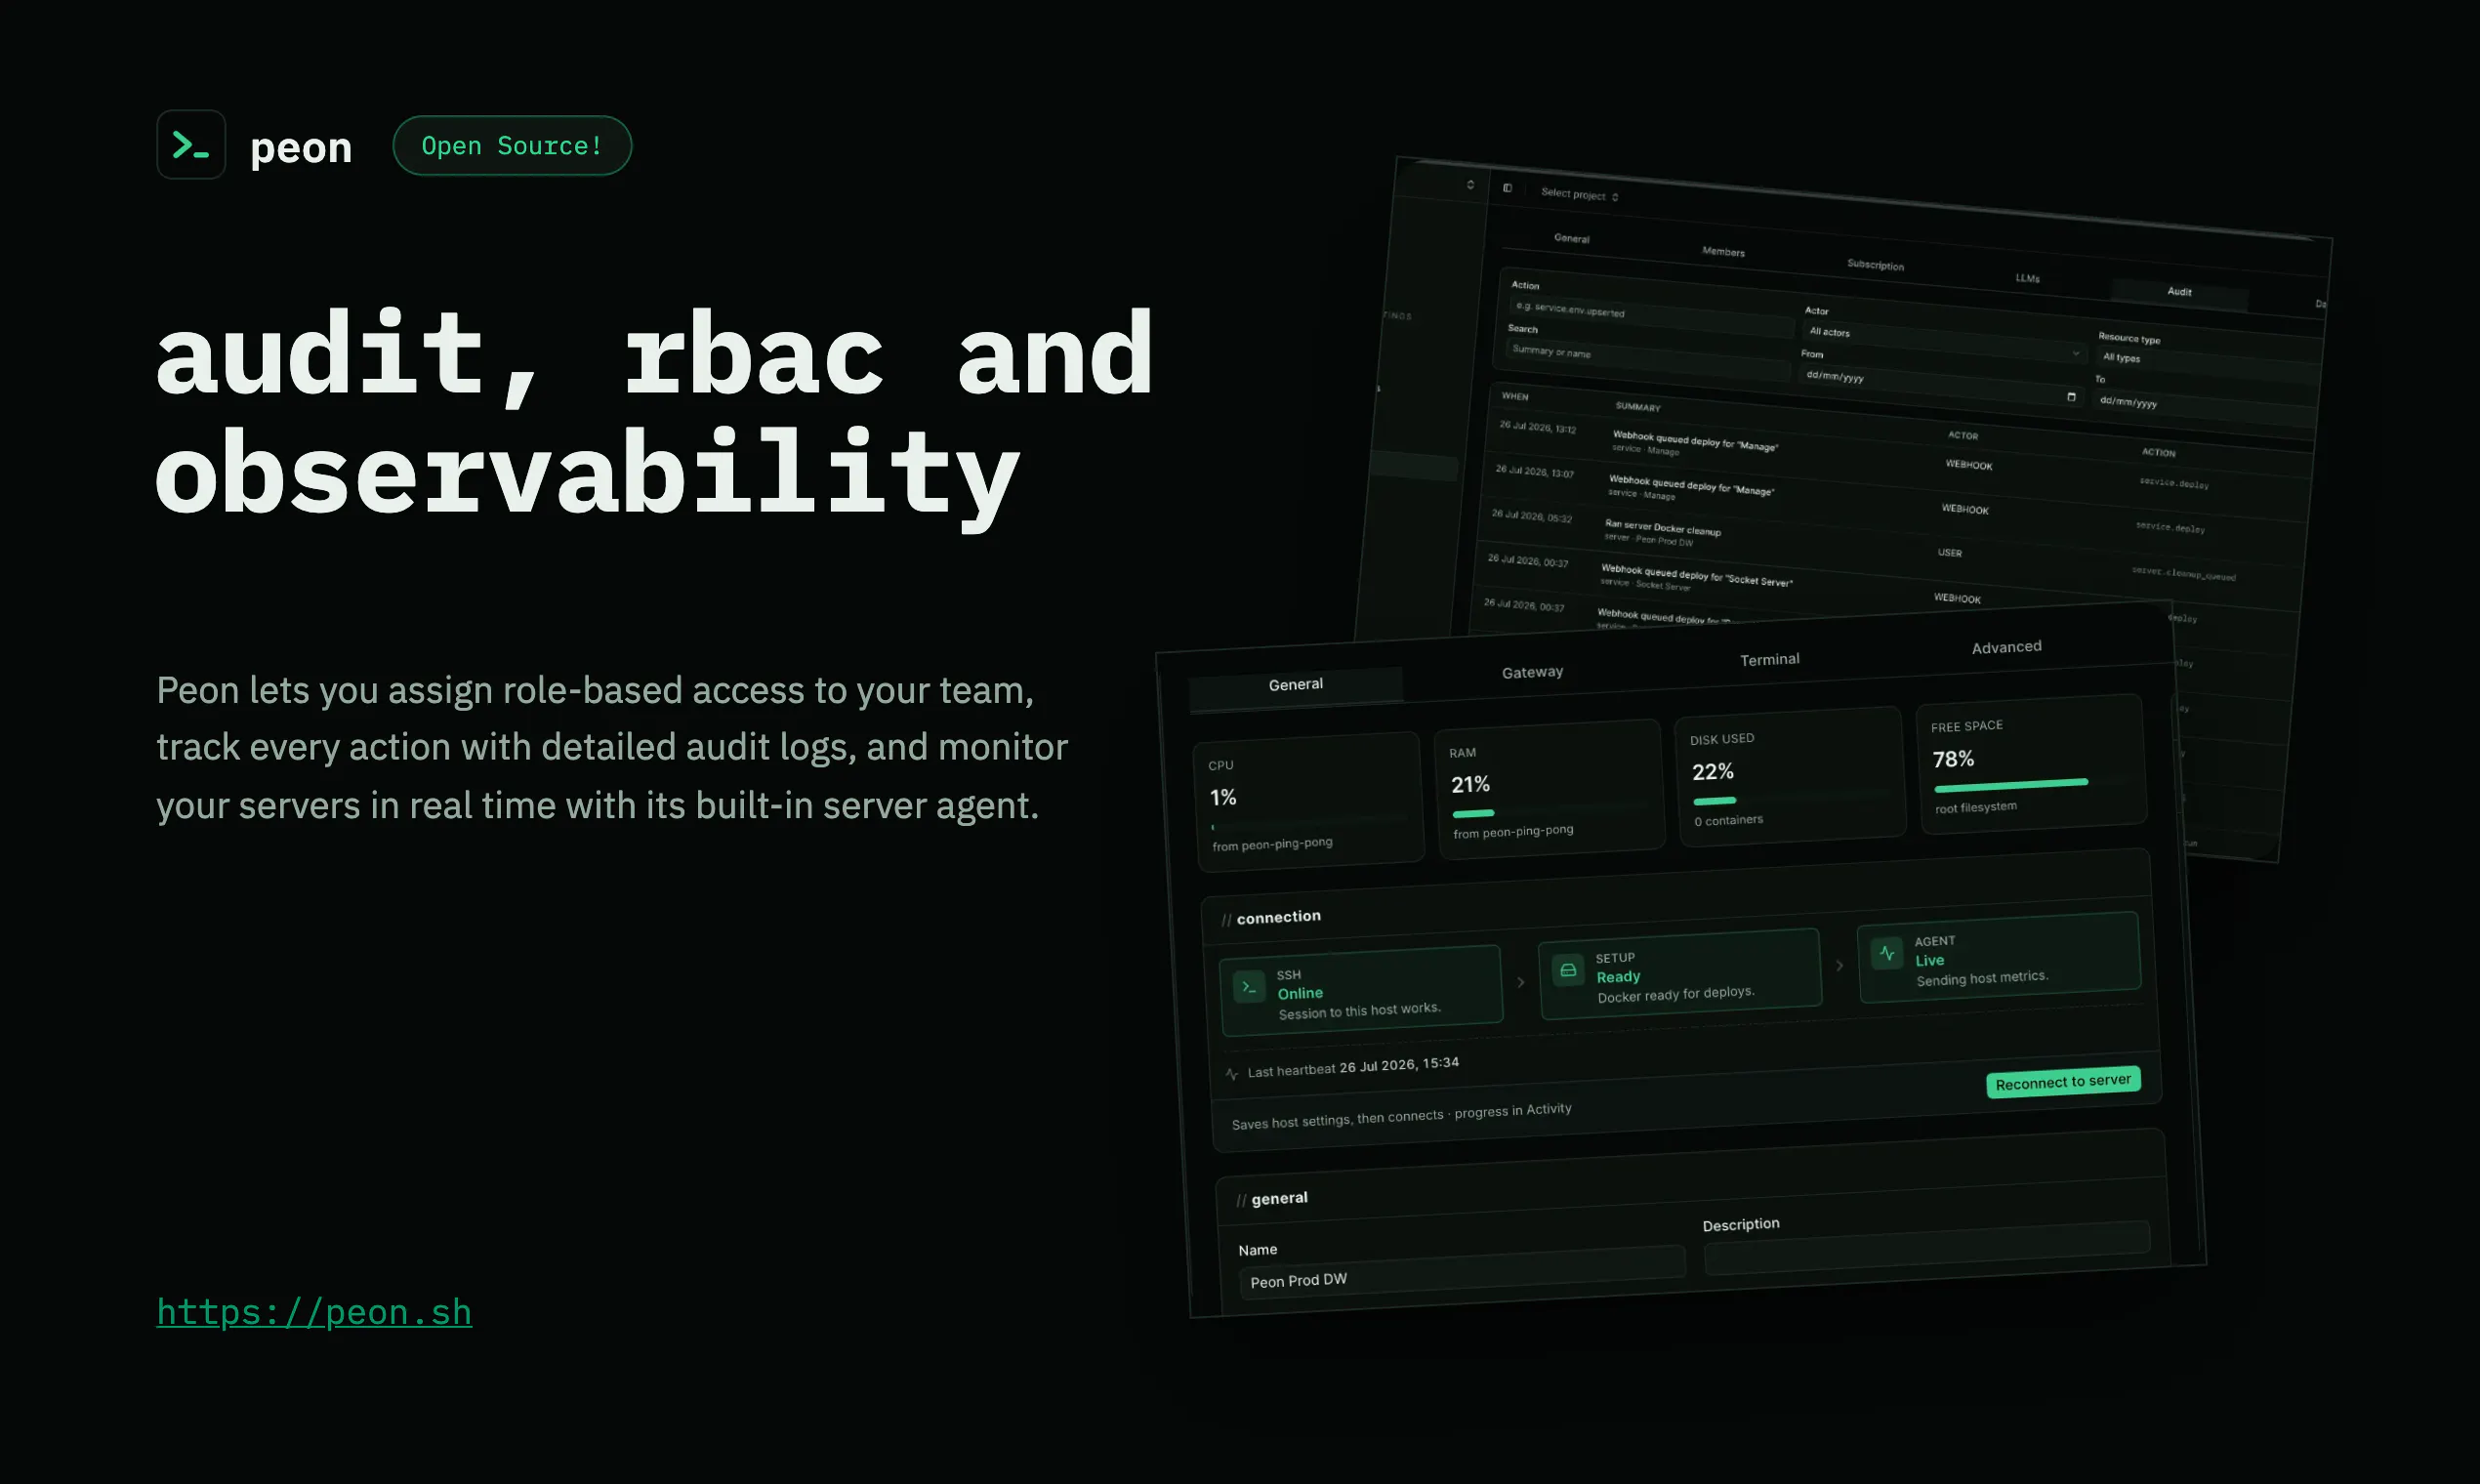Focus the Action filter input field

click(1650, 315)
